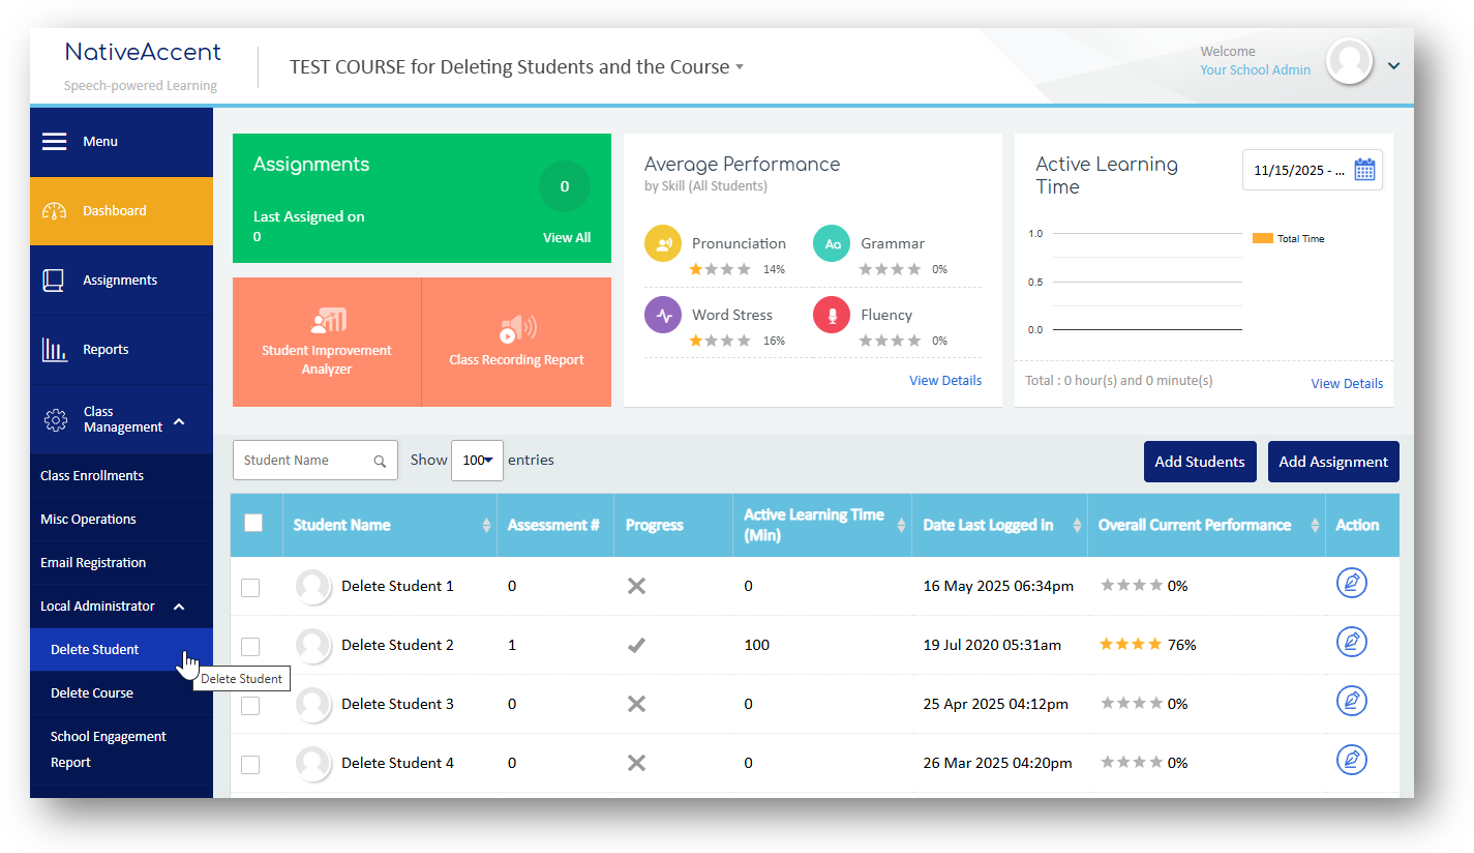Click the Student Improvement Analyzer tile
Image resolution: width=1474 pixels, height=853 pixels.
(x=327, y=342)
